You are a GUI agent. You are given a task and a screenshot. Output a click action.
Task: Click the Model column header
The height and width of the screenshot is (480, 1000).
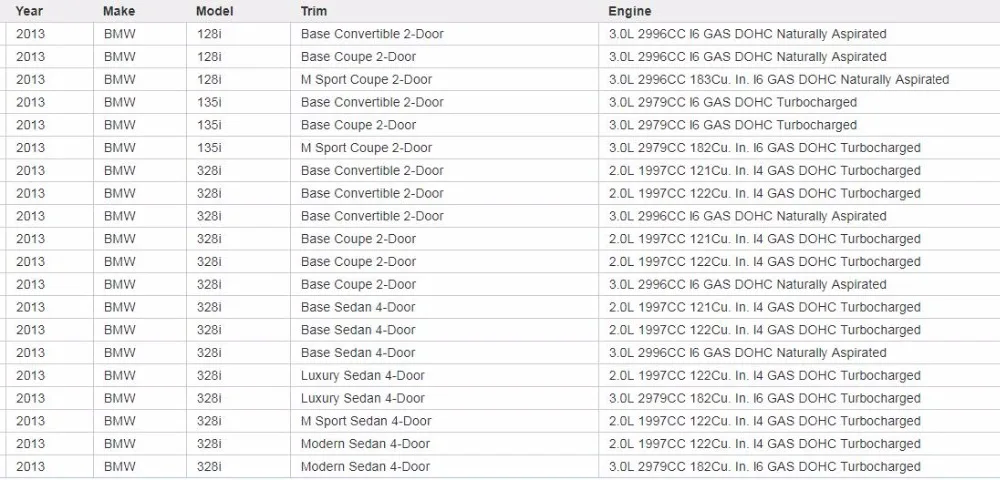tap(214, 11)
